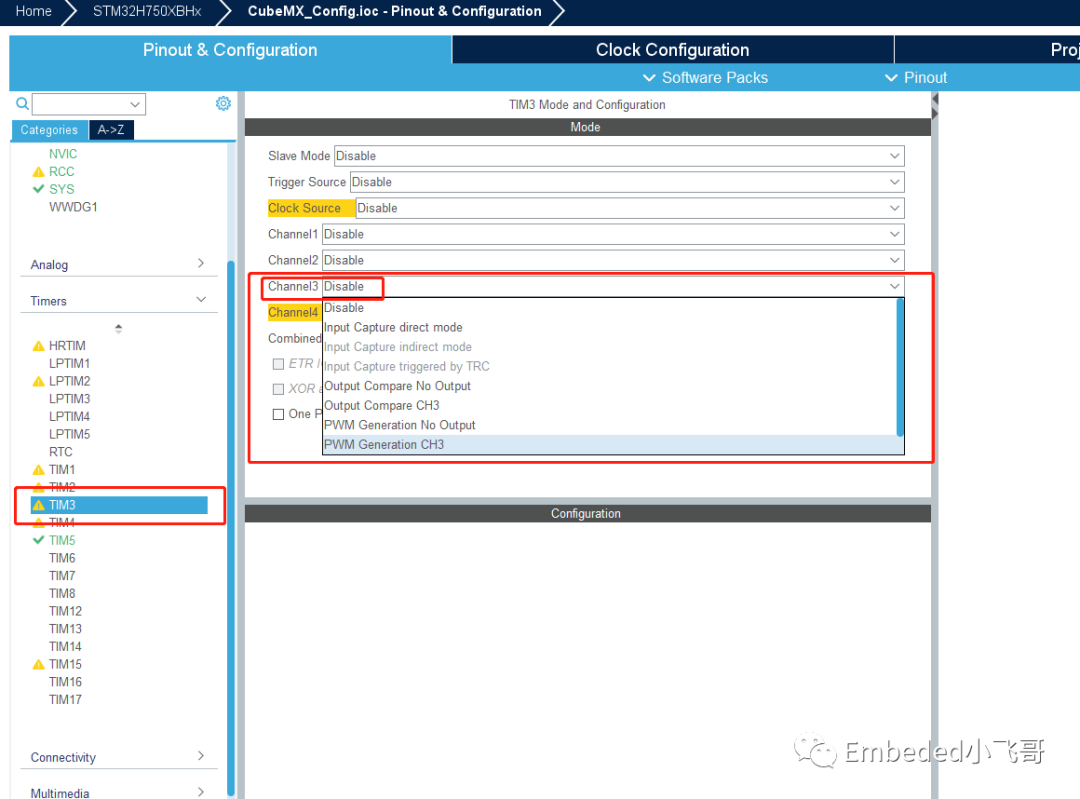Select TIM6 timer
Screen dimensions: 1080x799
[x=62, y=559]
